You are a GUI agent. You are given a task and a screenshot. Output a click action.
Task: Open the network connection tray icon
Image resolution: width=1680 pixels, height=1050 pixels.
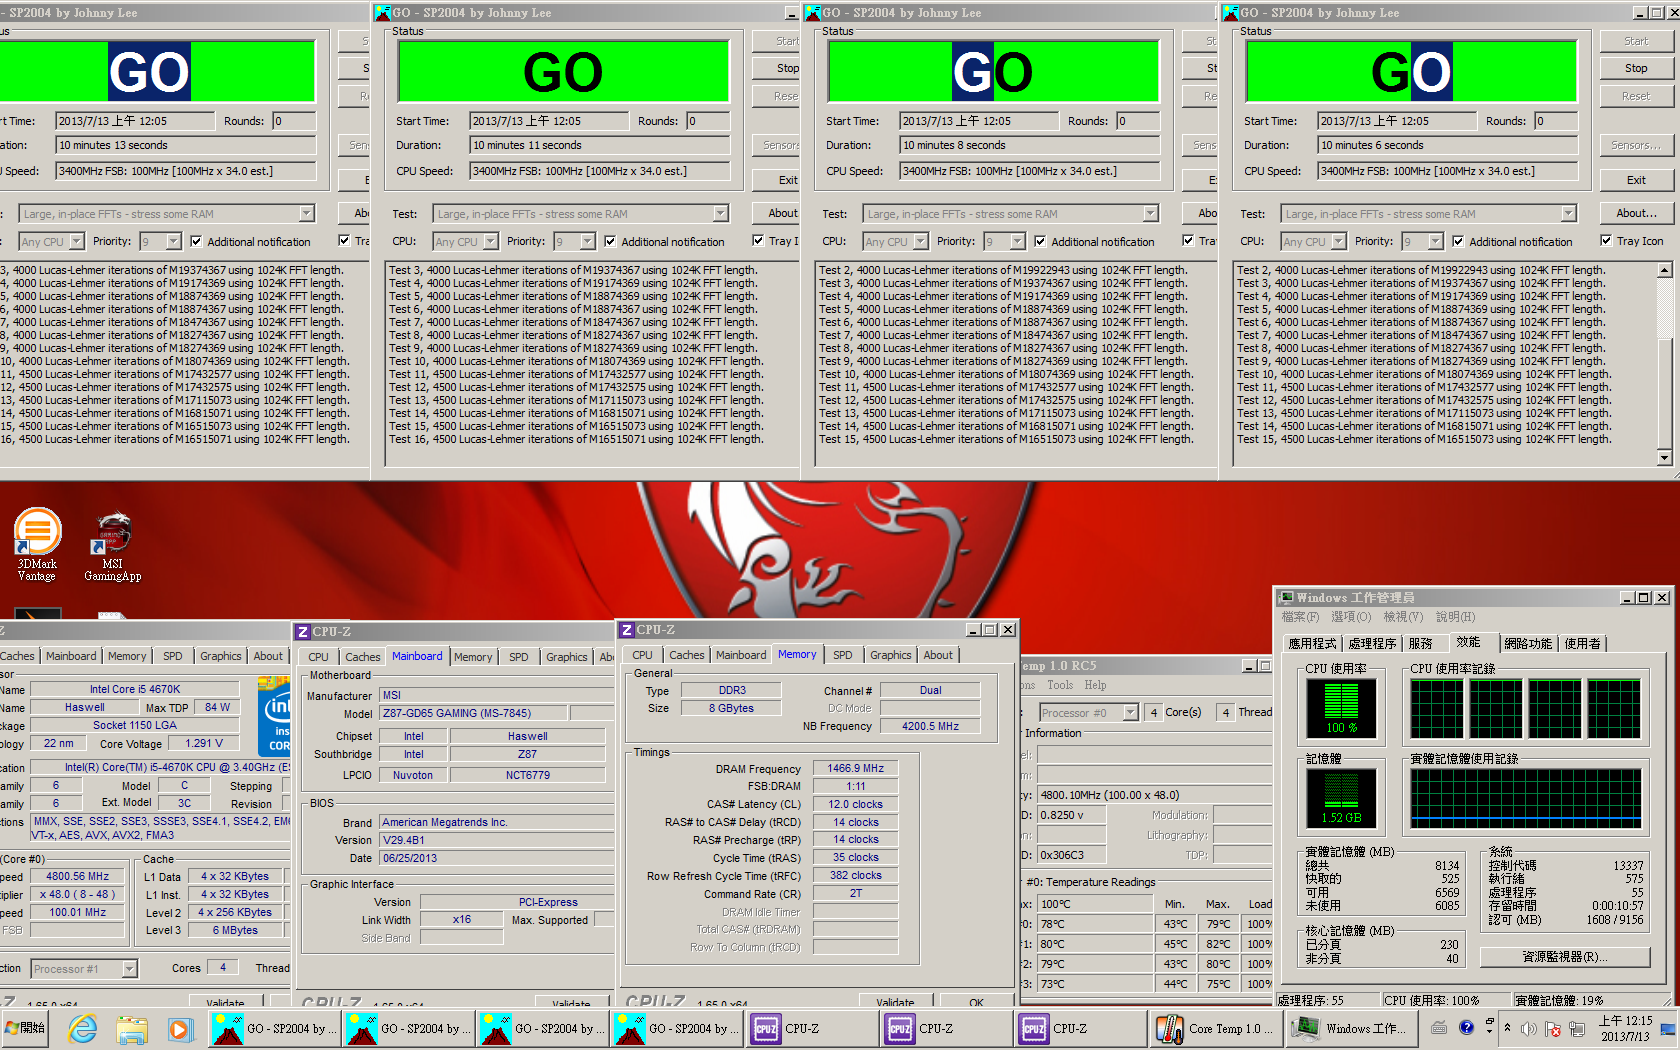point(1577,1028)
